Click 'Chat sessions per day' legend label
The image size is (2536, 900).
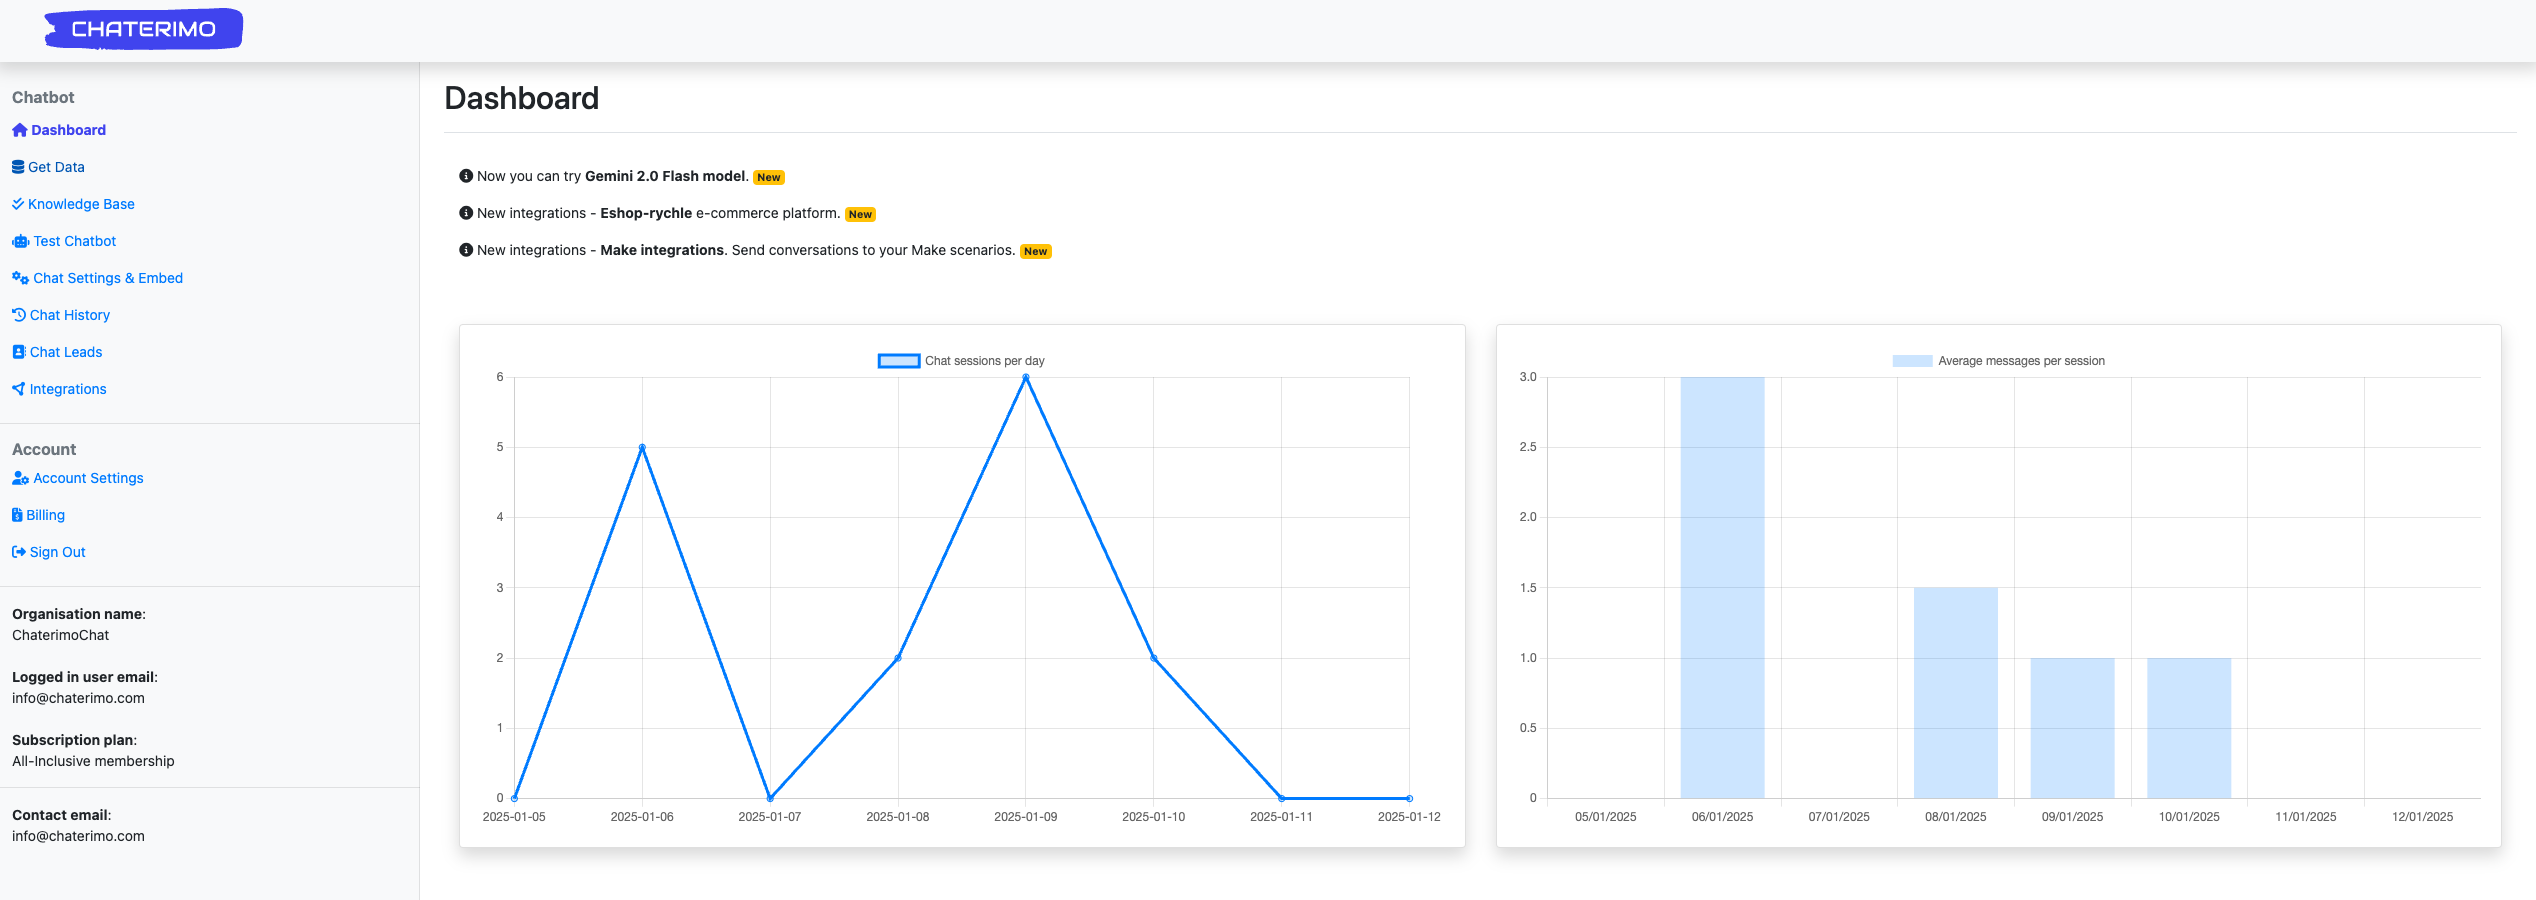click(985, 361)
